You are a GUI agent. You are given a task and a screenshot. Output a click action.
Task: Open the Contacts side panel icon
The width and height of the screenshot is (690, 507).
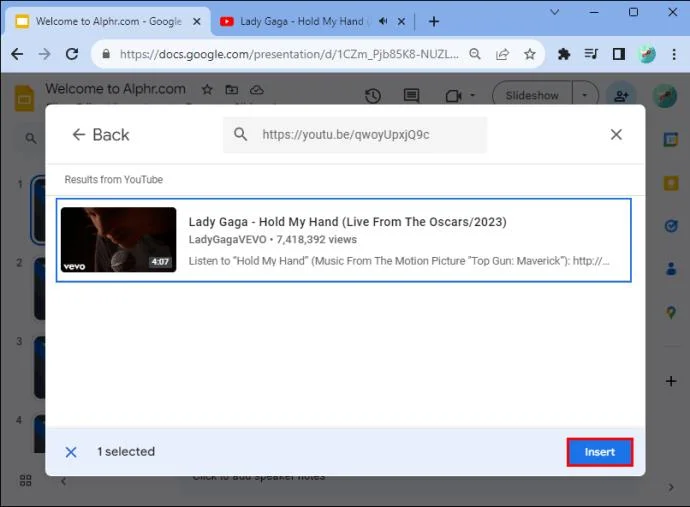pos(671,268)
